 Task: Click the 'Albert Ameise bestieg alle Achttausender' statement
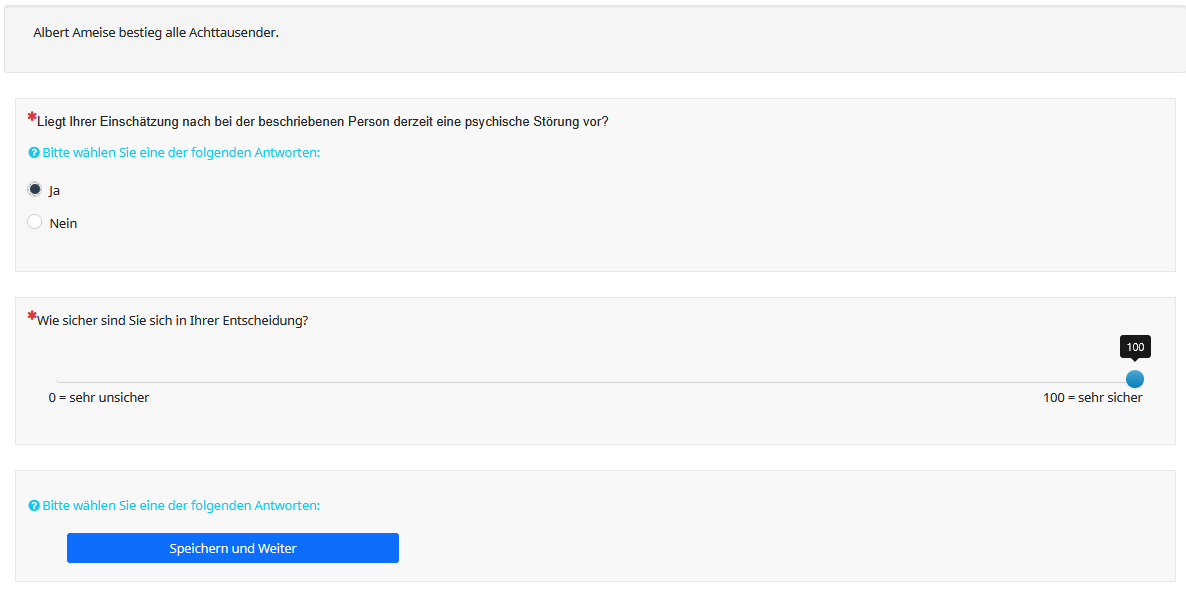(x=156, y=33)
